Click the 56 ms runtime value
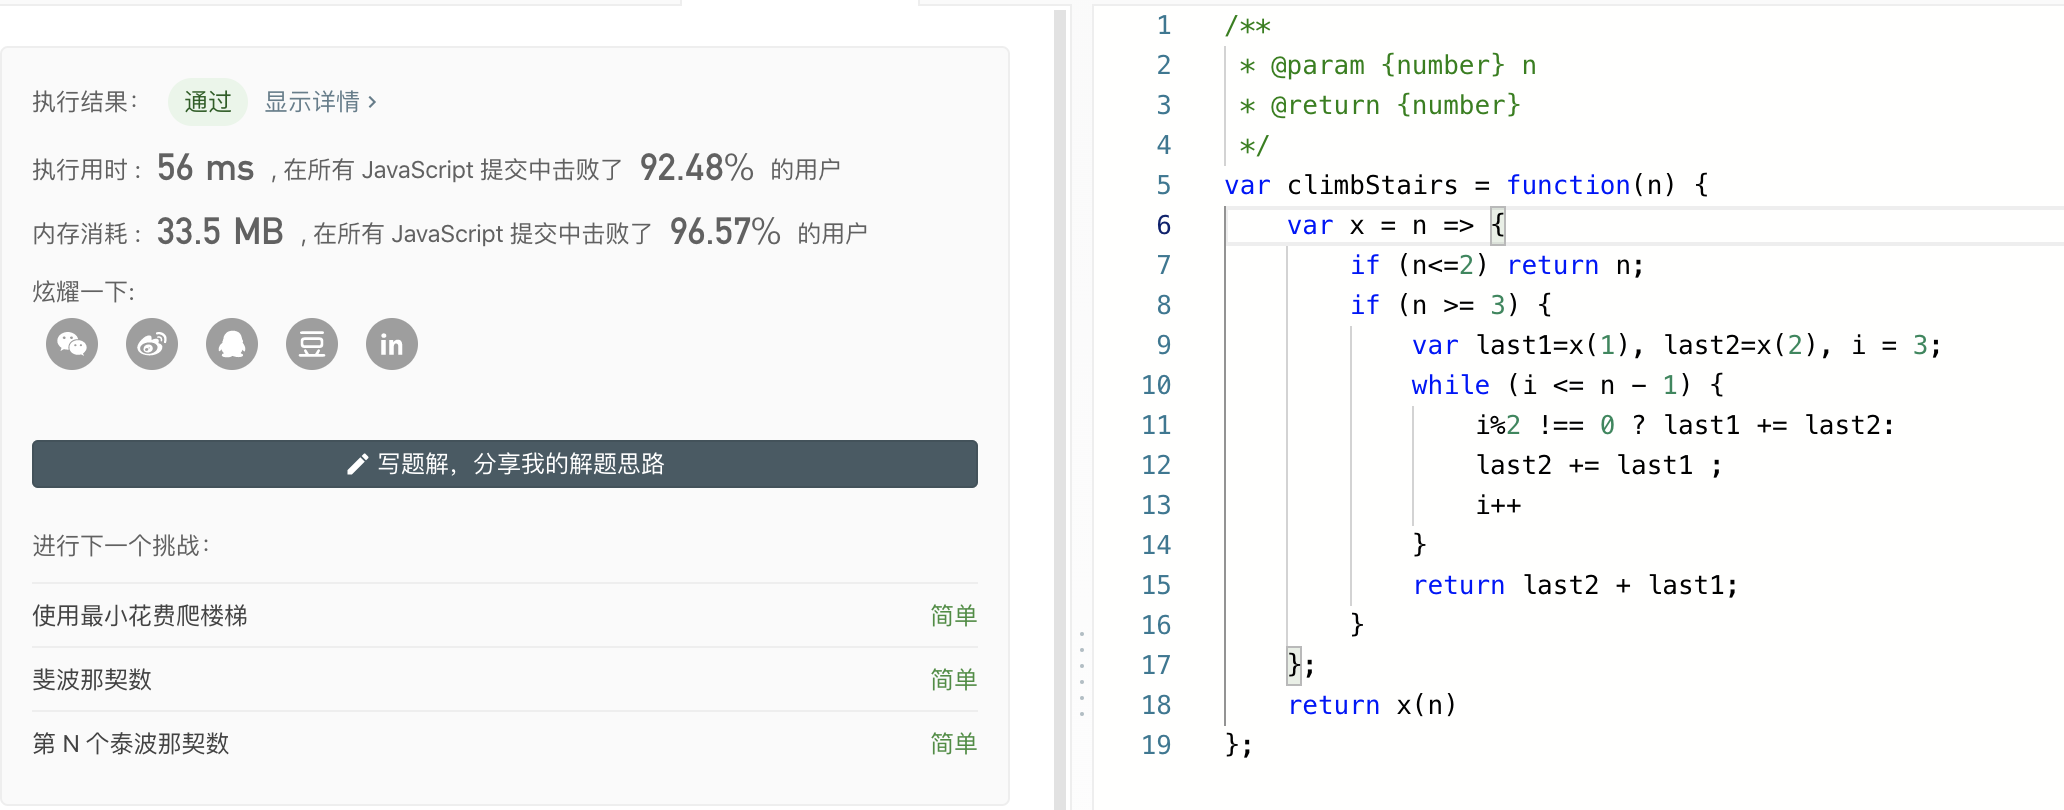 click(x=205, y=168)
